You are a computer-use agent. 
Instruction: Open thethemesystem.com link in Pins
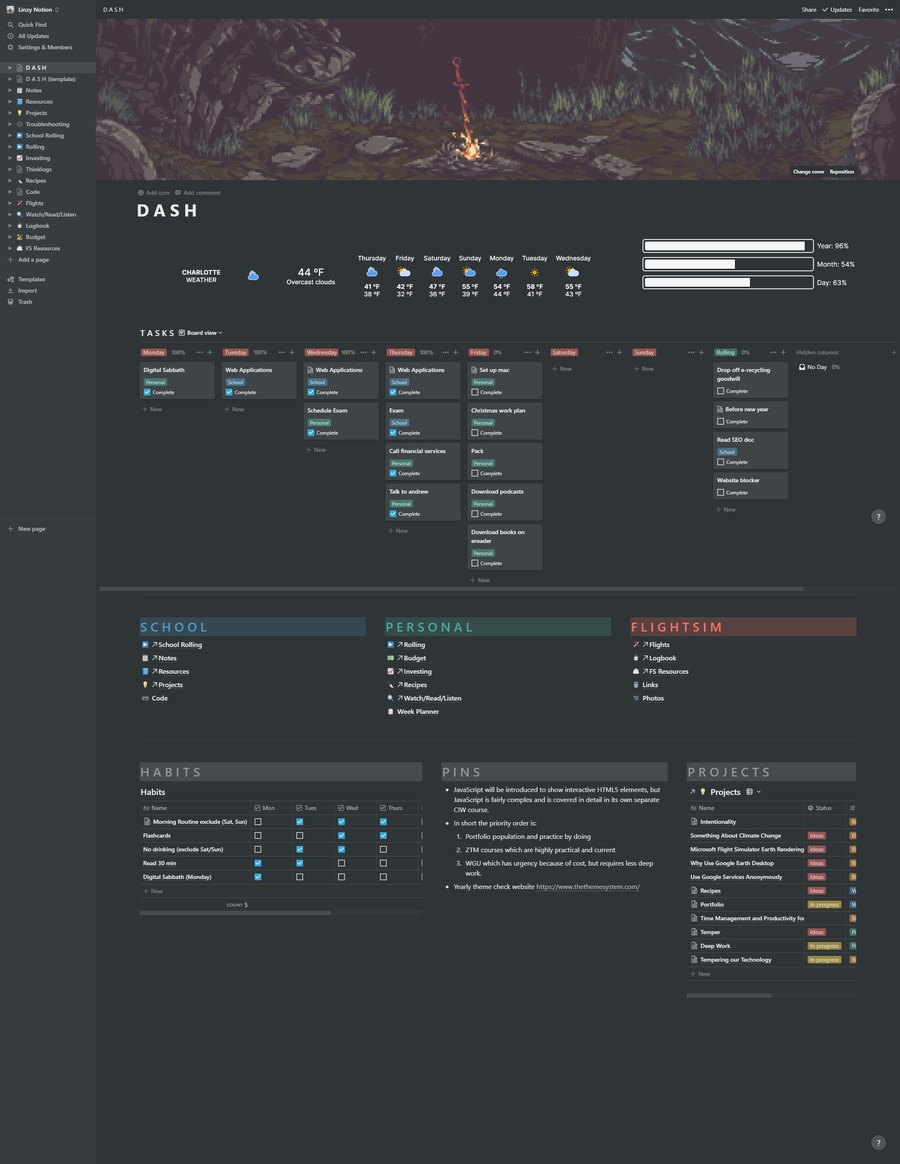[x=587, y=887]
